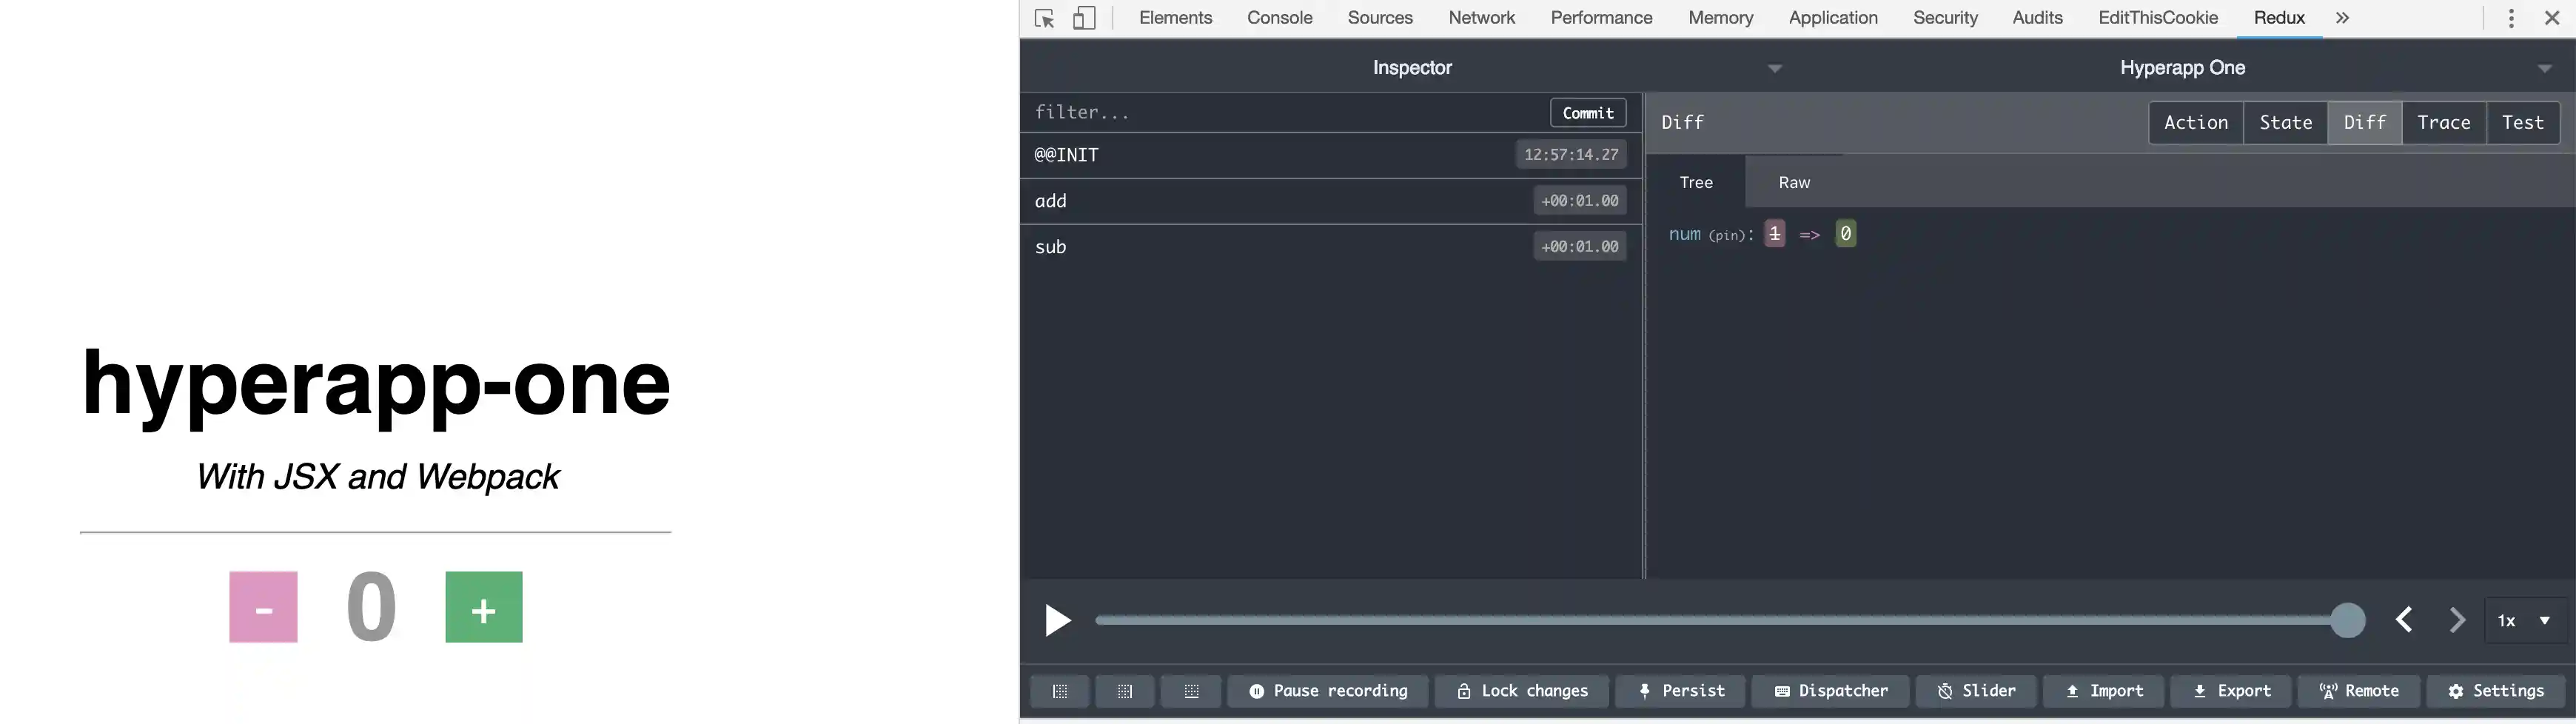The image size is (2576, 724).
Task: Click the pink minus button
Action: 263,607
